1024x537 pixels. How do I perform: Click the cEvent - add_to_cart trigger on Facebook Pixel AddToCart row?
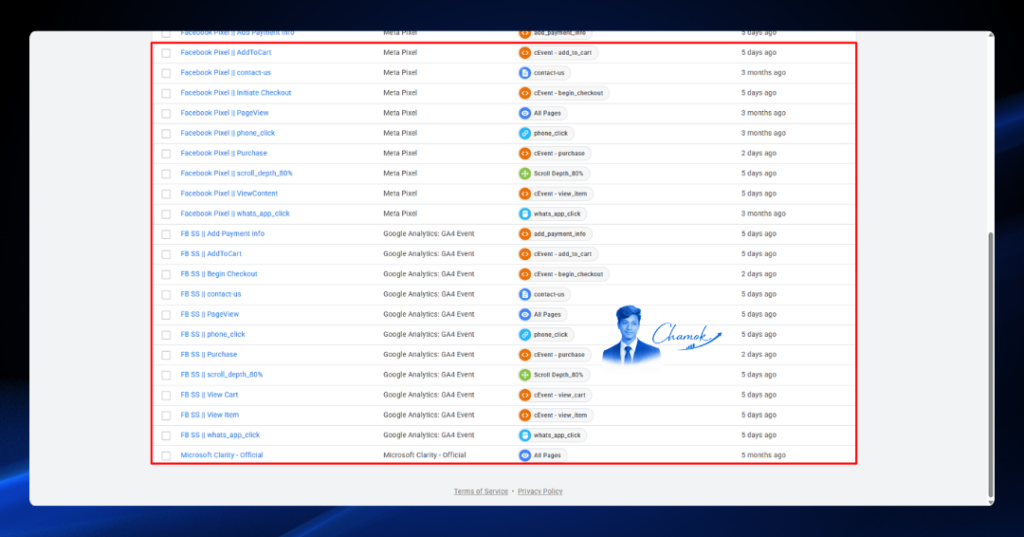tap(558, 53)
